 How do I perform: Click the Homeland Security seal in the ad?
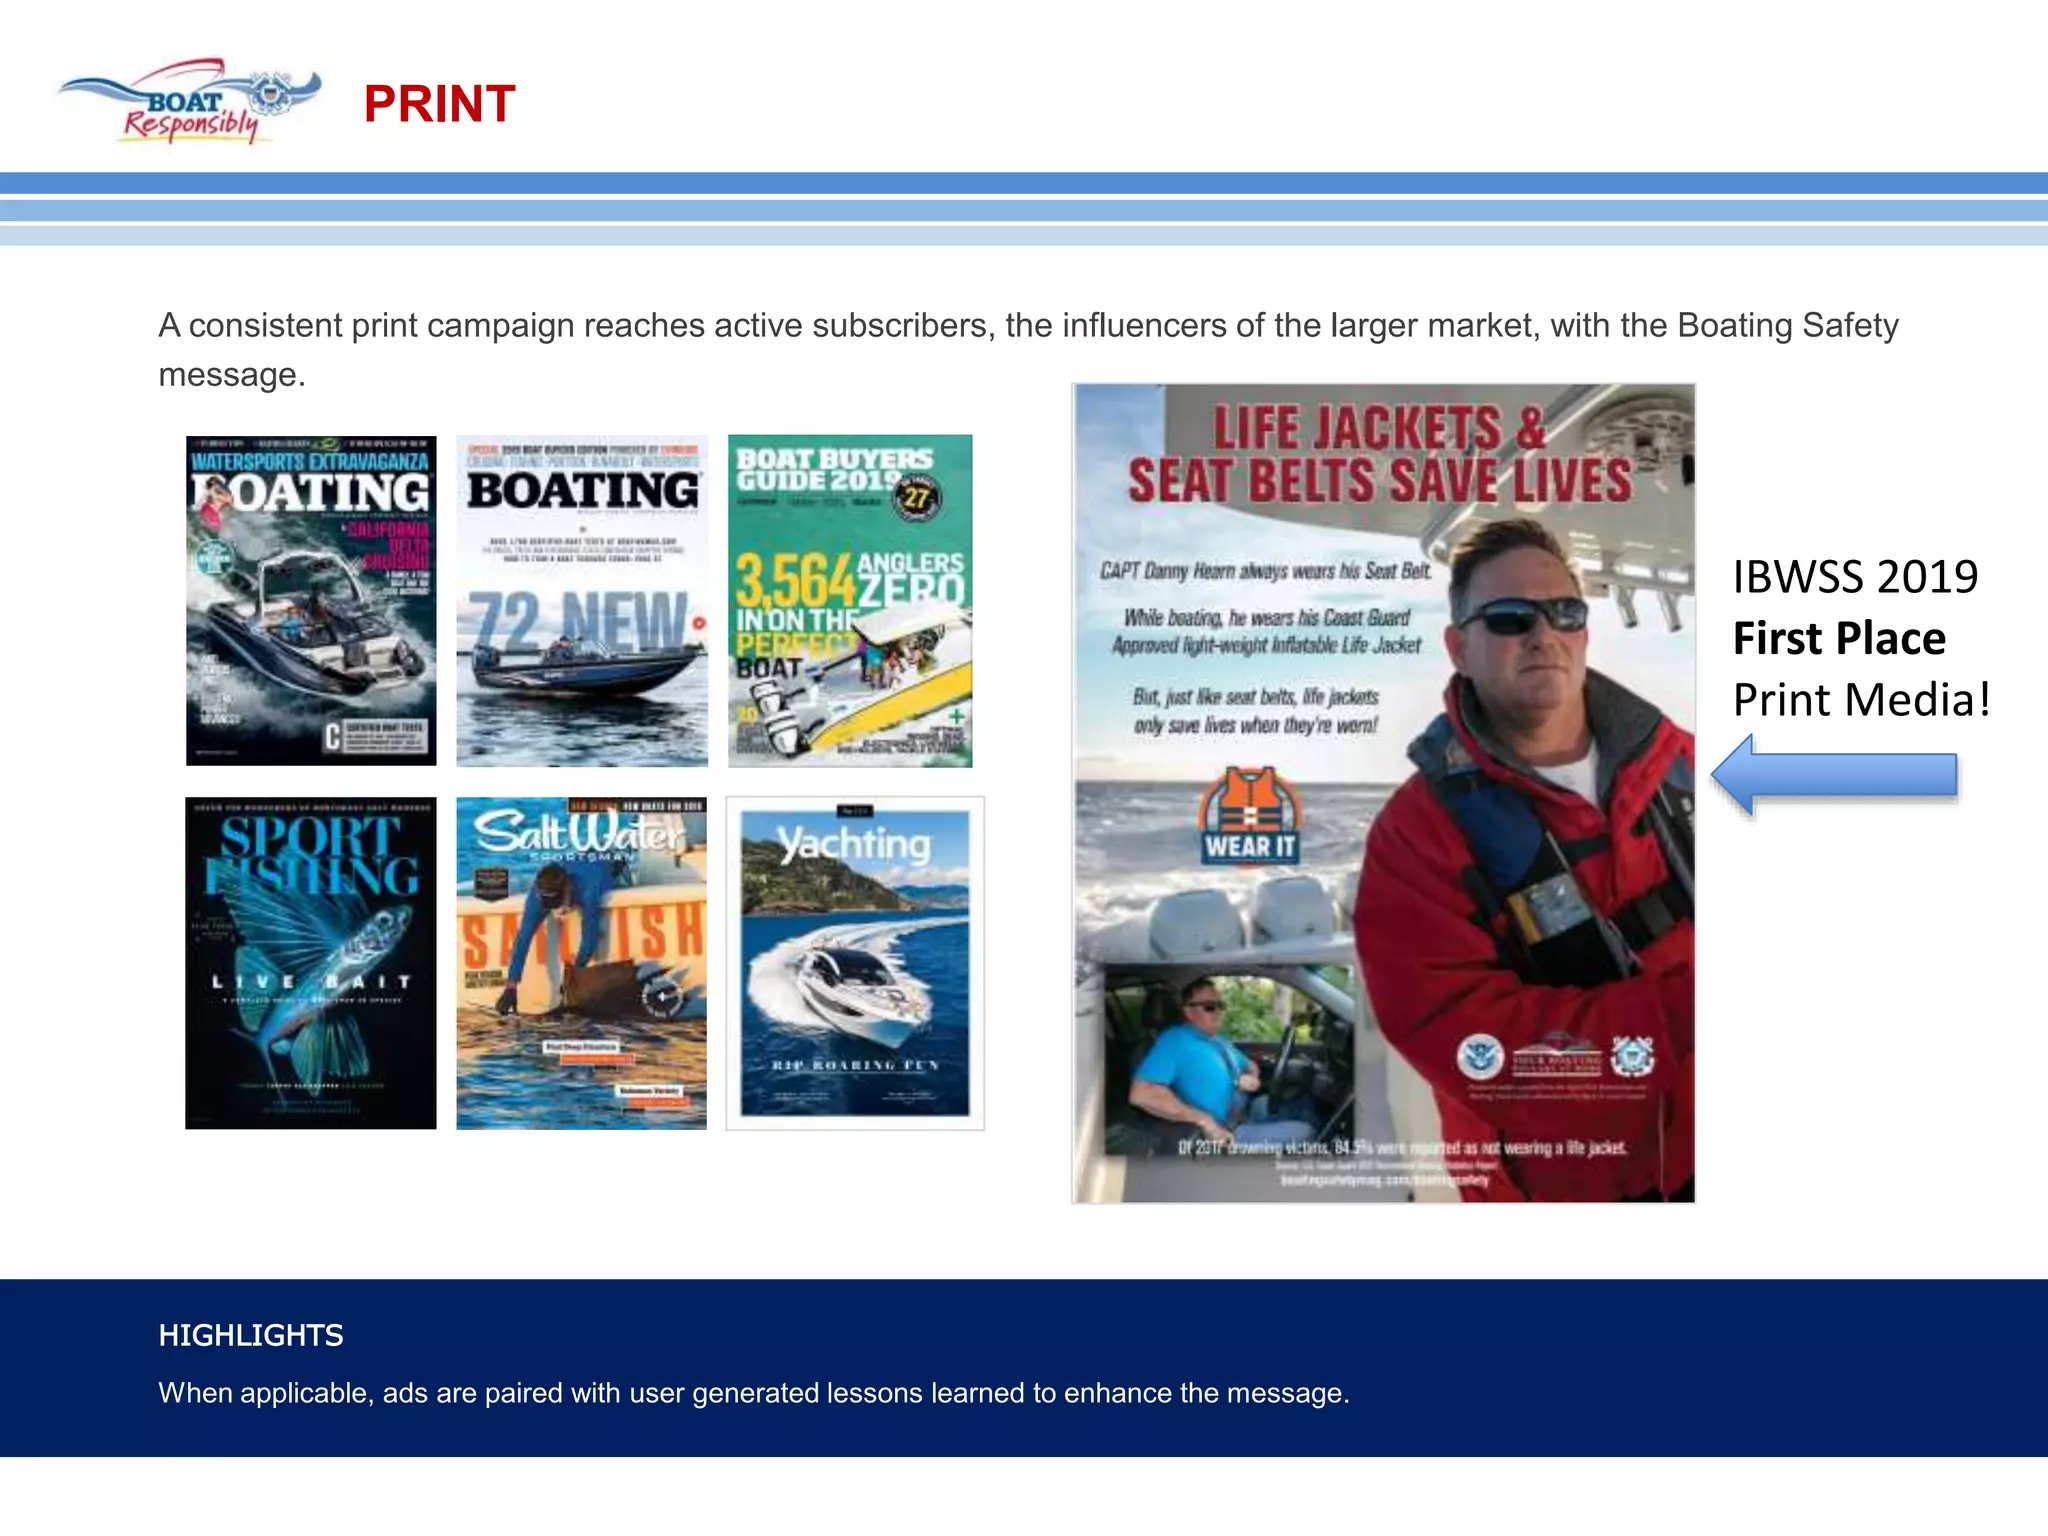coord(1480,1057)
